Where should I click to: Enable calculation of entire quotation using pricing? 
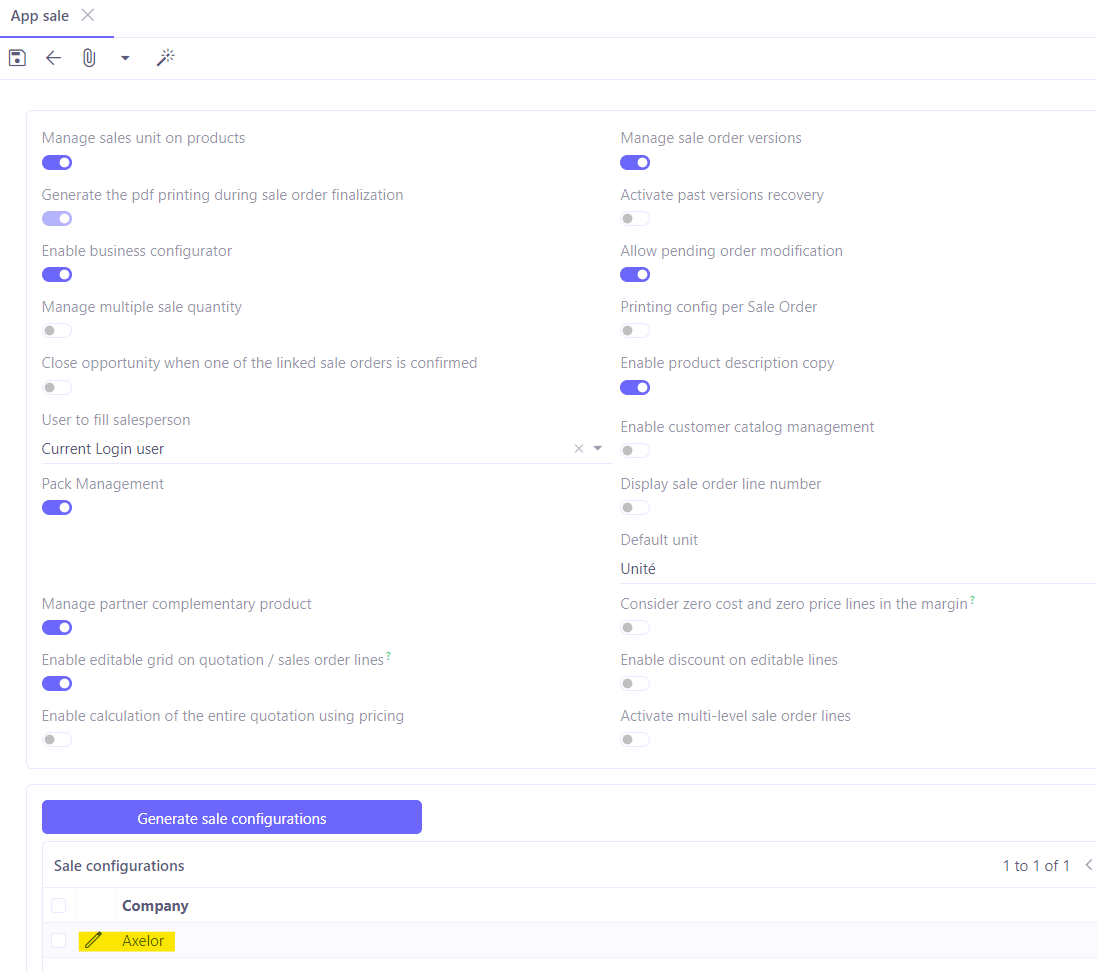coord(57,740)
